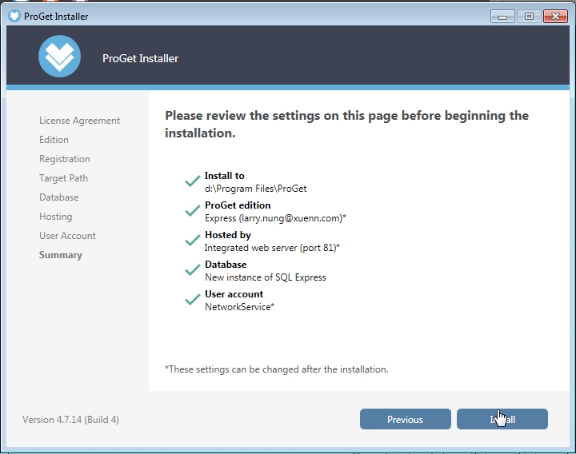Click the Version 4.7.14 (Build 4) label
The image size is (576, 454).
tap(71, 419)
